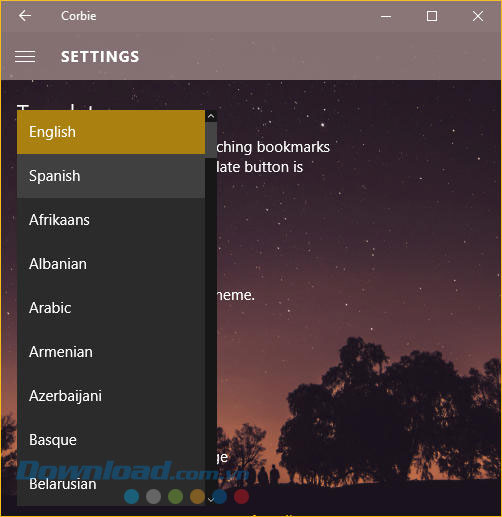Select Belarusian from the dropdown list
Image resolution: width=502 pixels, height=517 pixels.
coord(111,484)
